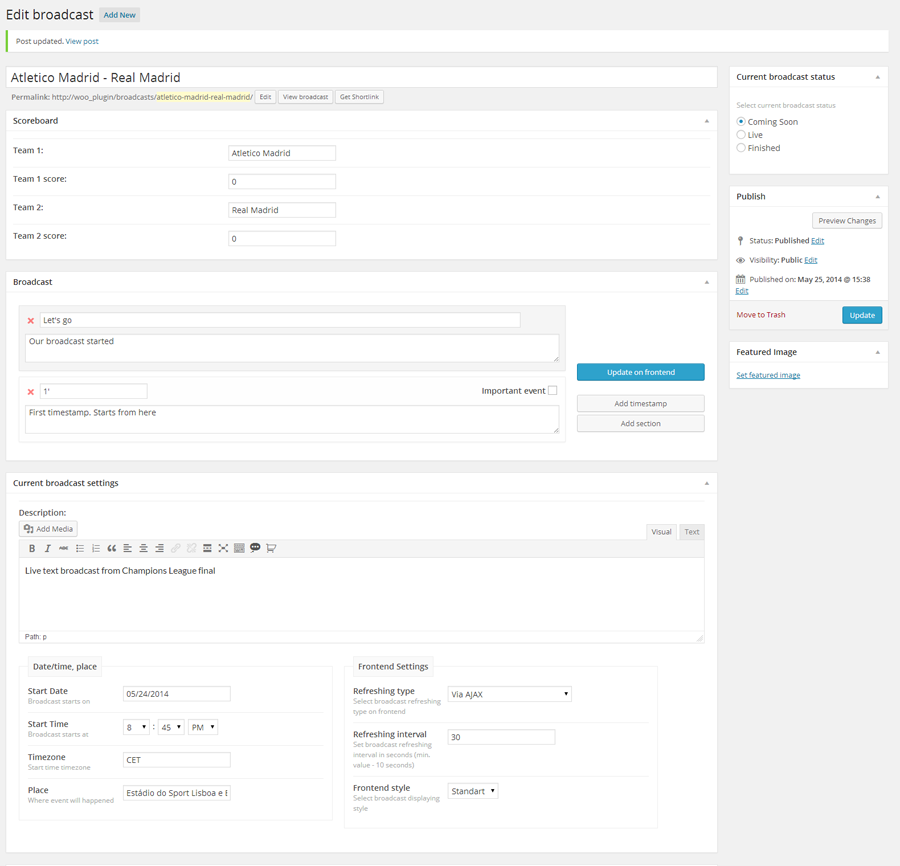Click the Team 1 name field

[x=282, y=153]
